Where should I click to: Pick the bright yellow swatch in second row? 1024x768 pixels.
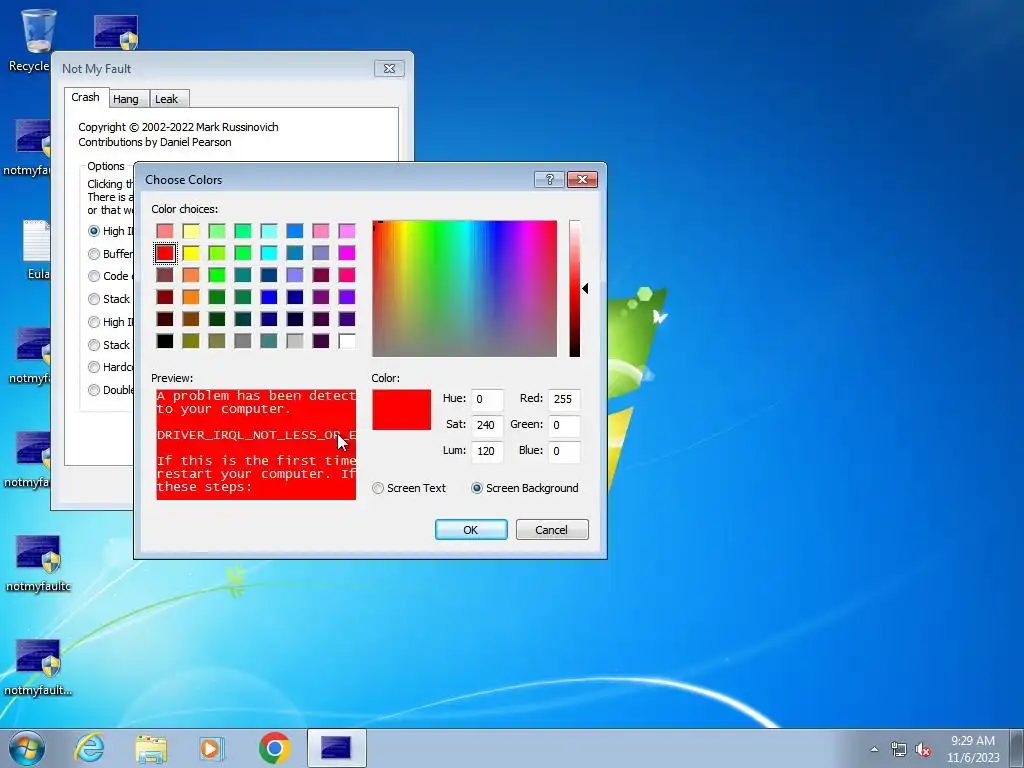point(191,253)
